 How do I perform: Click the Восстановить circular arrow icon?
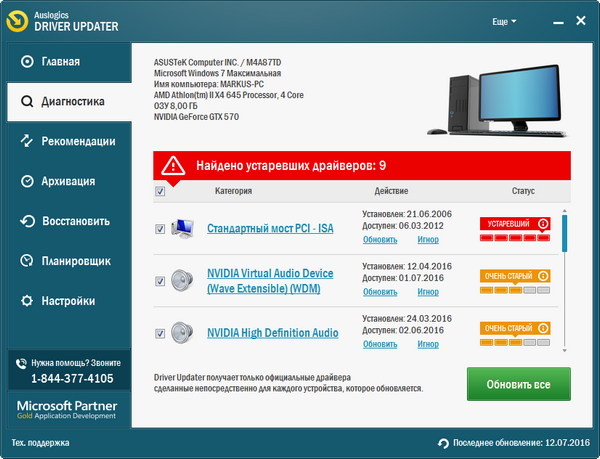pos(27,221)
